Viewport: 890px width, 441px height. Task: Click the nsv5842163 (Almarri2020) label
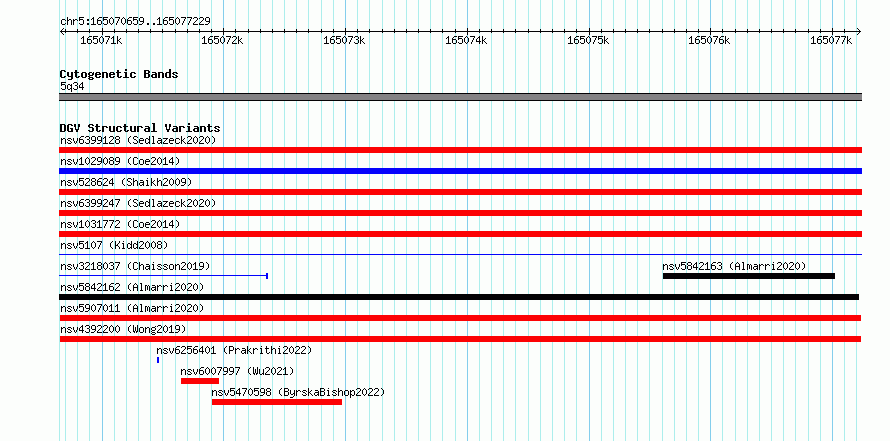click(x=734, y=266)
